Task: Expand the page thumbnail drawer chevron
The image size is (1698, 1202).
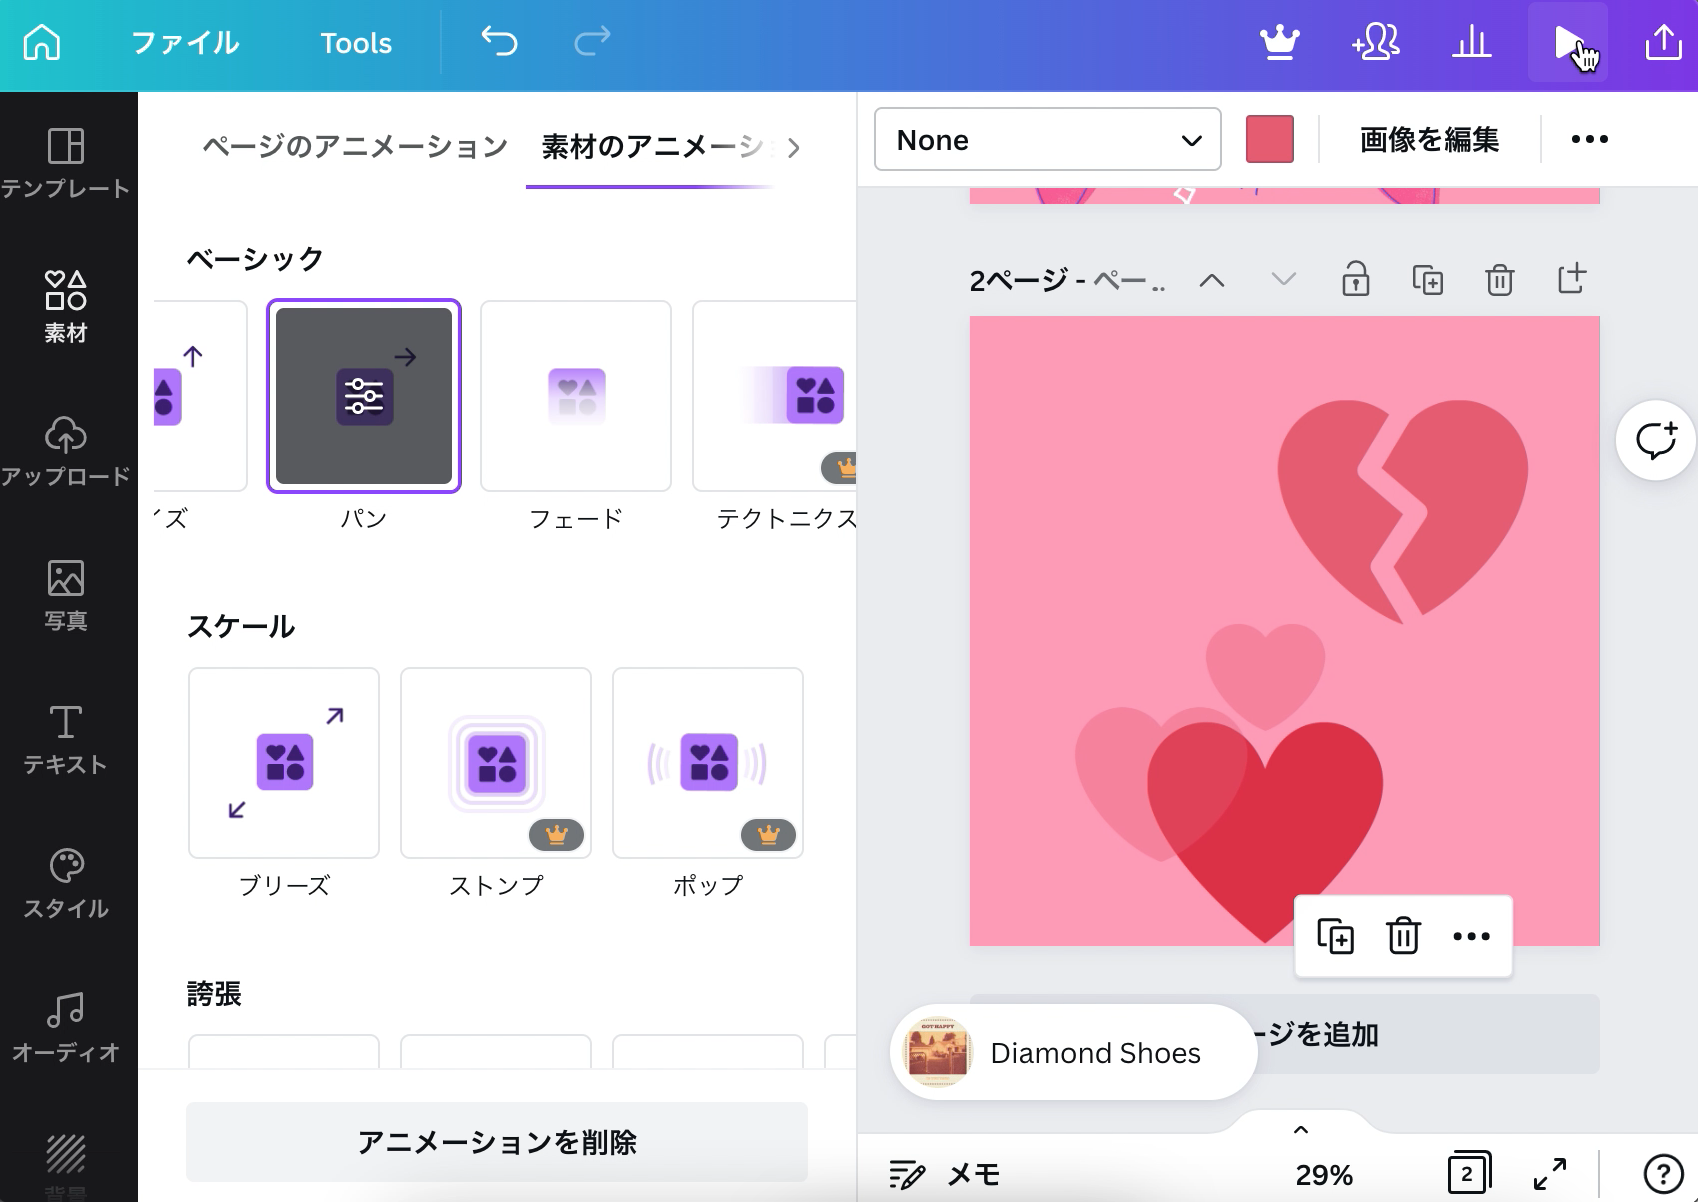Action: pos(1301,1130)
